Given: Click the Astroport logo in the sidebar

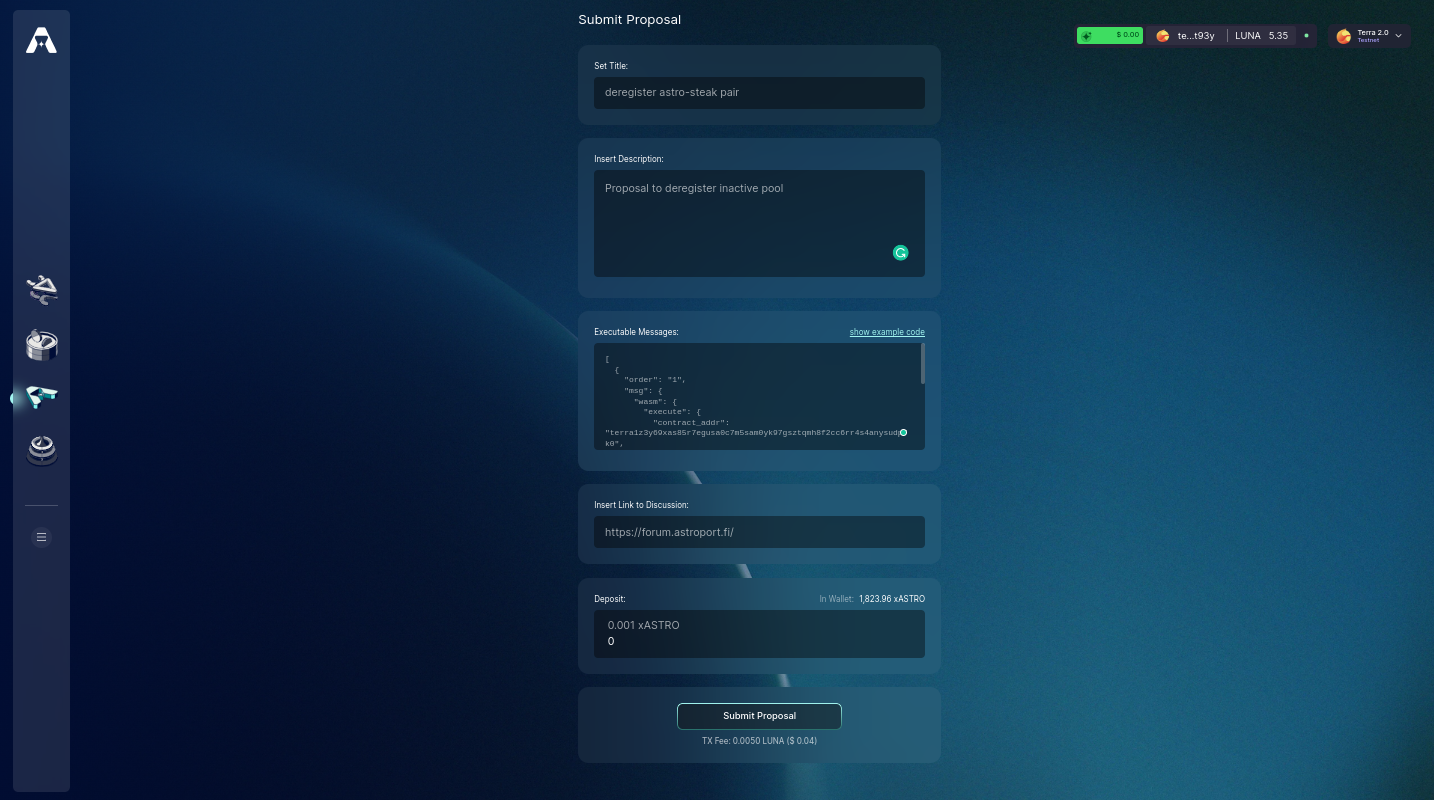Looking at the screenshot, I should [41, 40].
